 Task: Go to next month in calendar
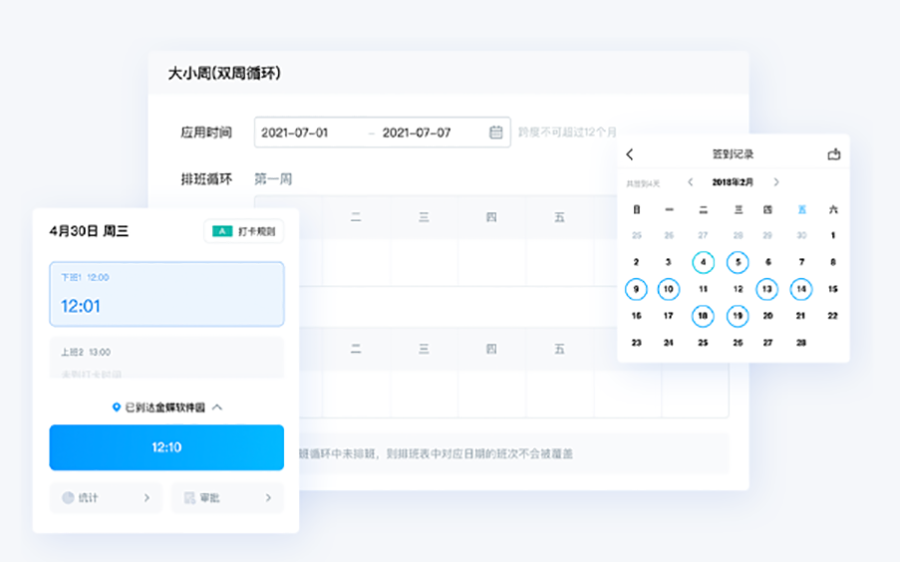click(x=776, y=182)
